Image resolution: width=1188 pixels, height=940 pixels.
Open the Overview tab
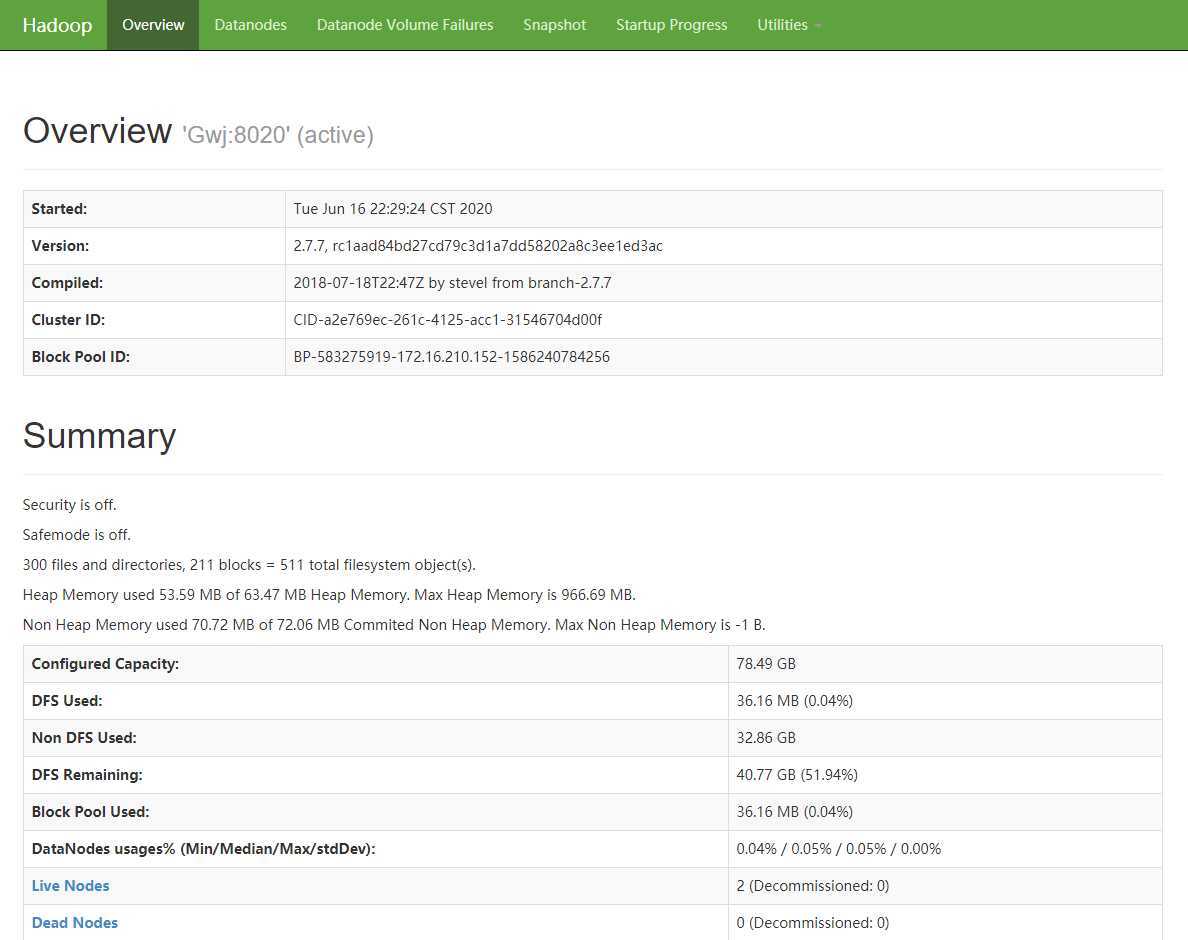(x=153, y=25)
